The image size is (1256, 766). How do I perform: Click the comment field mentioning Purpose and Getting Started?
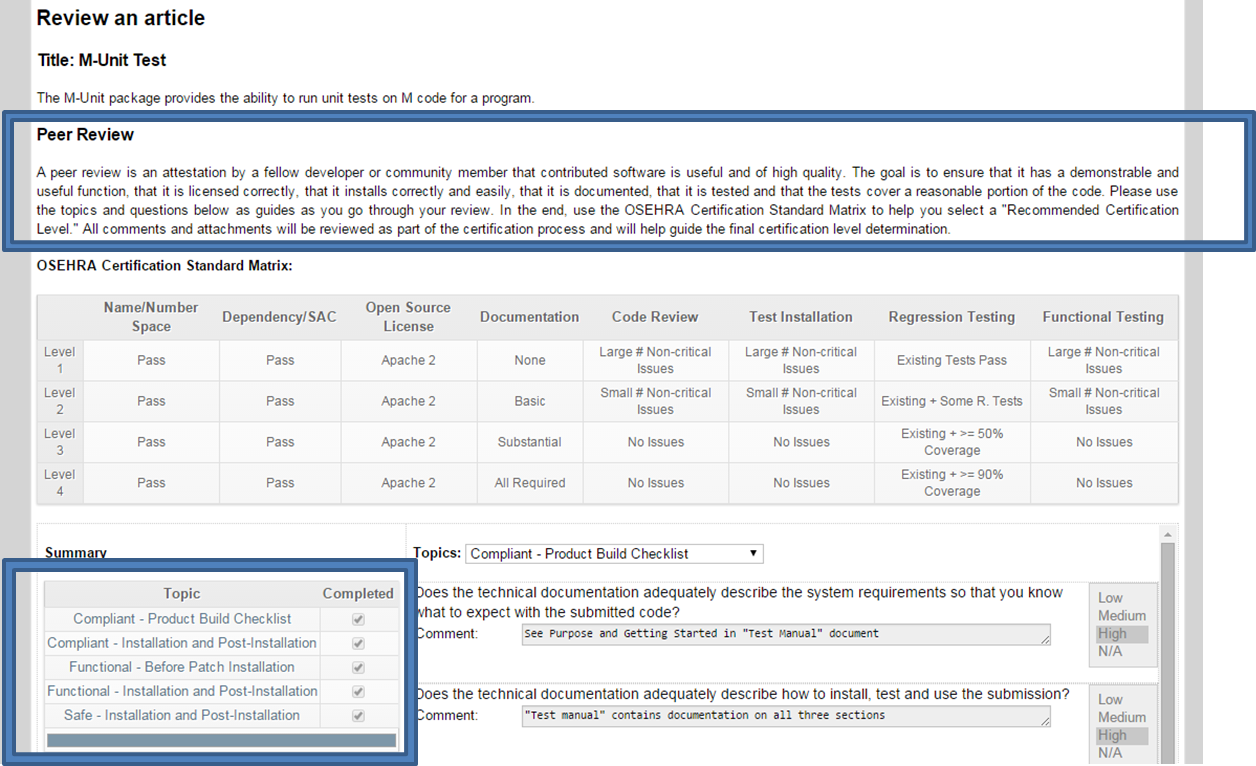pos(785,634)
